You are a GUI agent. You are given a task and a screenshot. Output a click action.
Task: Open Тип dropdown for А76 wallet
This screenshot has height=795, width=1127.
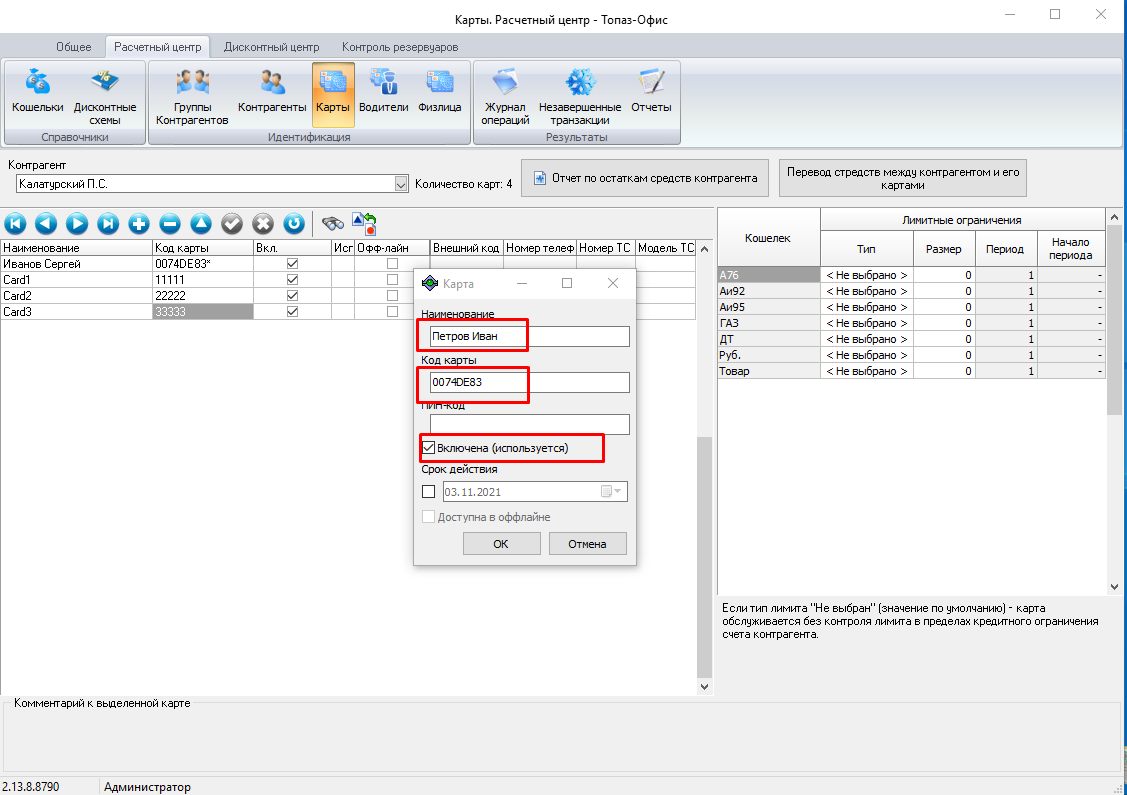(x=867, y=275)
